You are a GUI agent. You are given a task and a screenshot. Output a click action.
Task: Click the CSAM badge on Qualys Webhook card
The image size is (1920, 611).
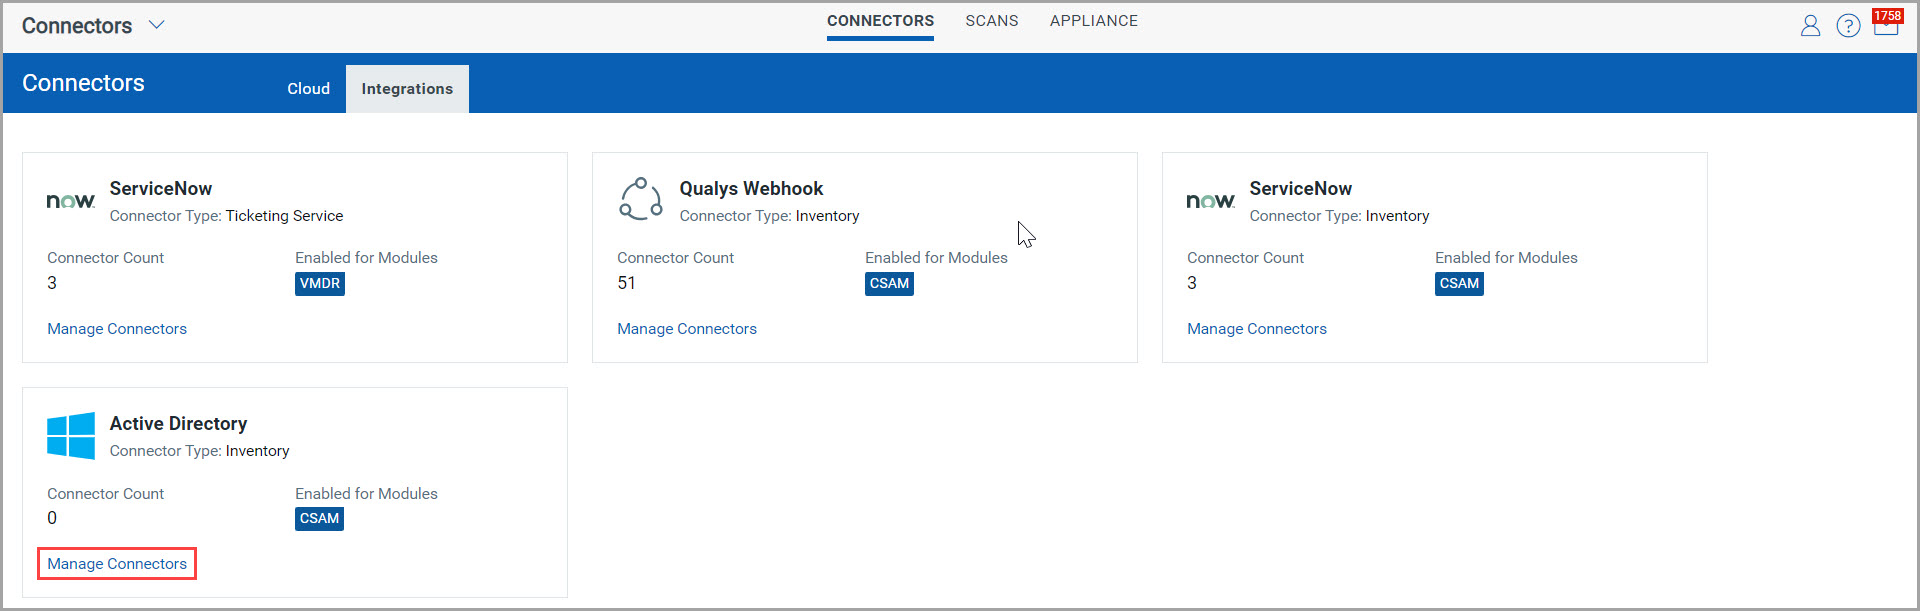pos(889,284)
